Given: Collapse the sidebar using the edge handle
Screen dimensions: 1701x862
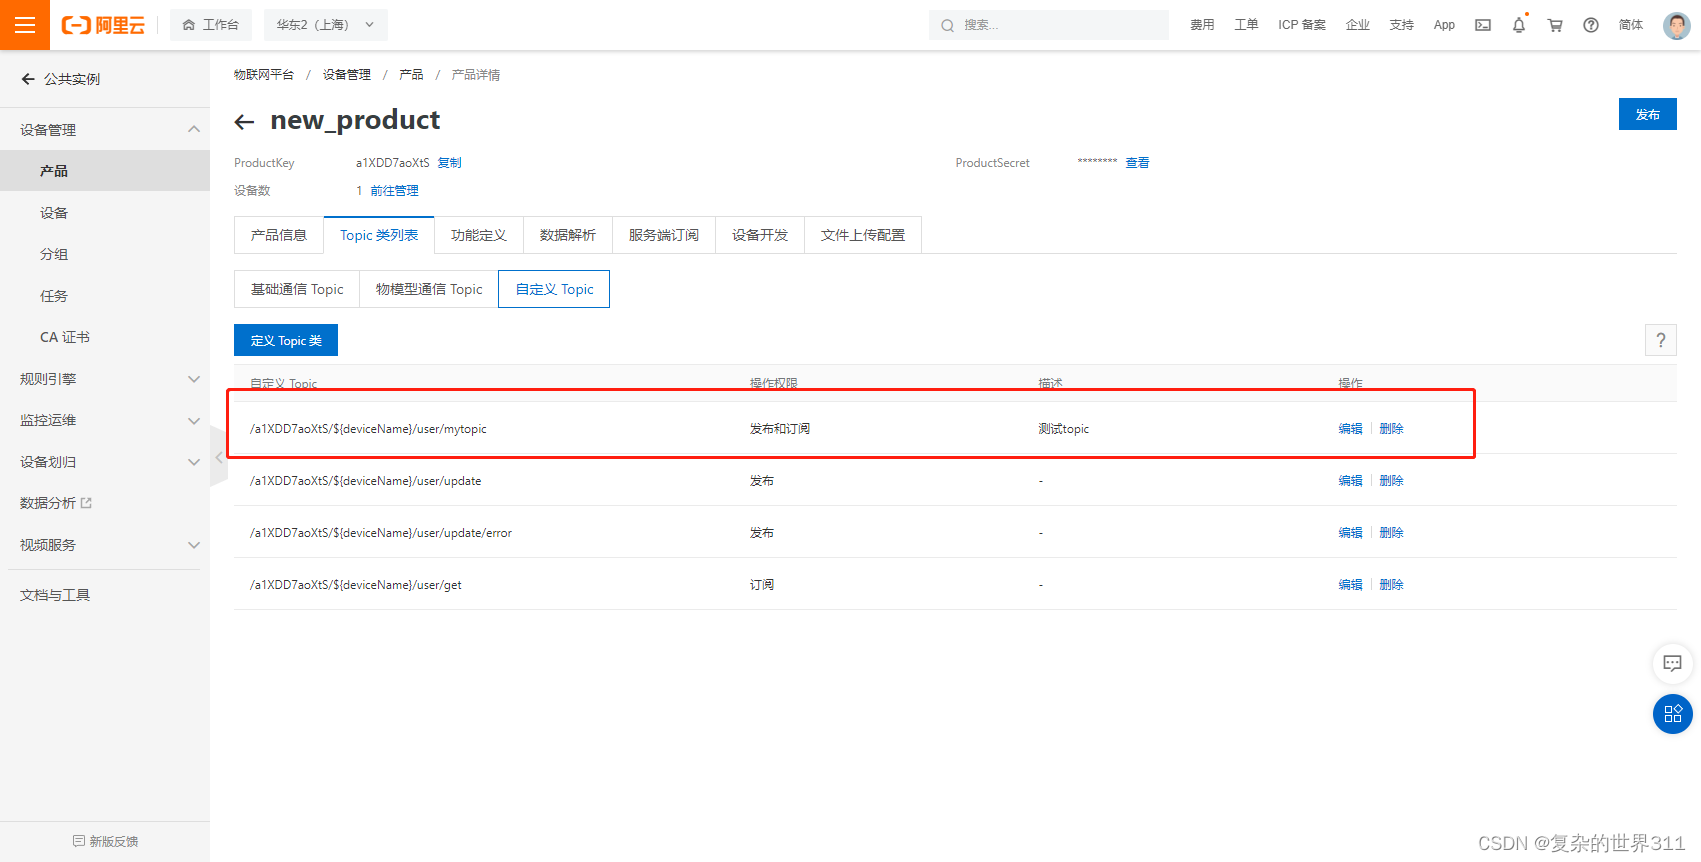Looking at the screenshot, I should [x=219, y=457].
